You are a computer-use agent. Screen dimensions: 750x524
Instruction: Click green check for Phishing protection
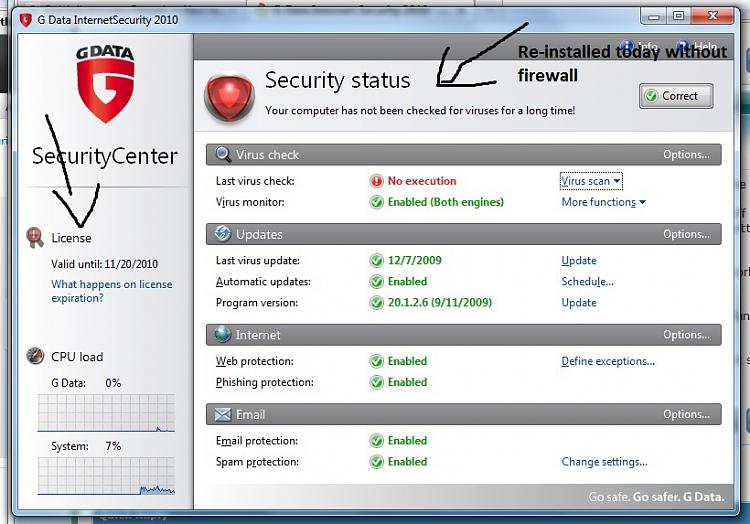[x=376, y=382]
